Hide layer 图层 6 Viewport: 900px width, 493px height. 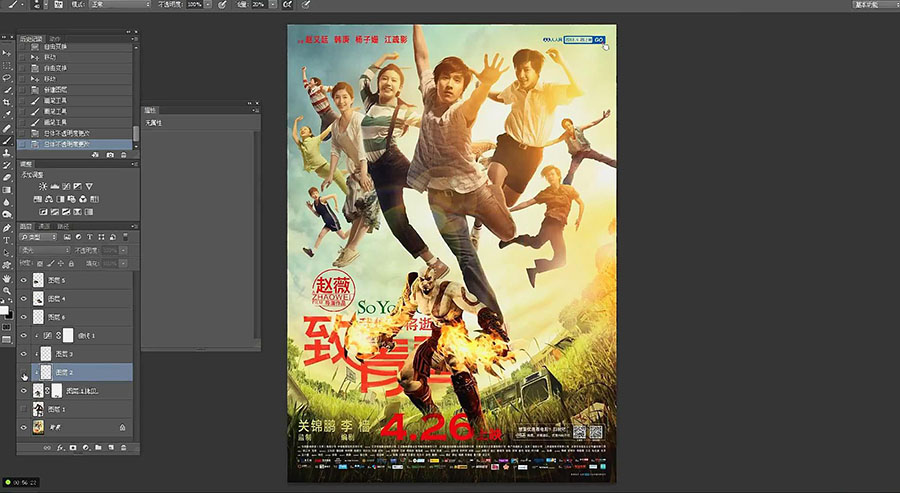coord(24,317)
